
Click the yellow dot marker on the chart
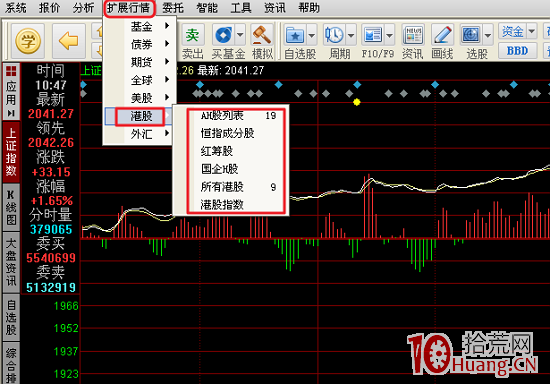[357, 102]
